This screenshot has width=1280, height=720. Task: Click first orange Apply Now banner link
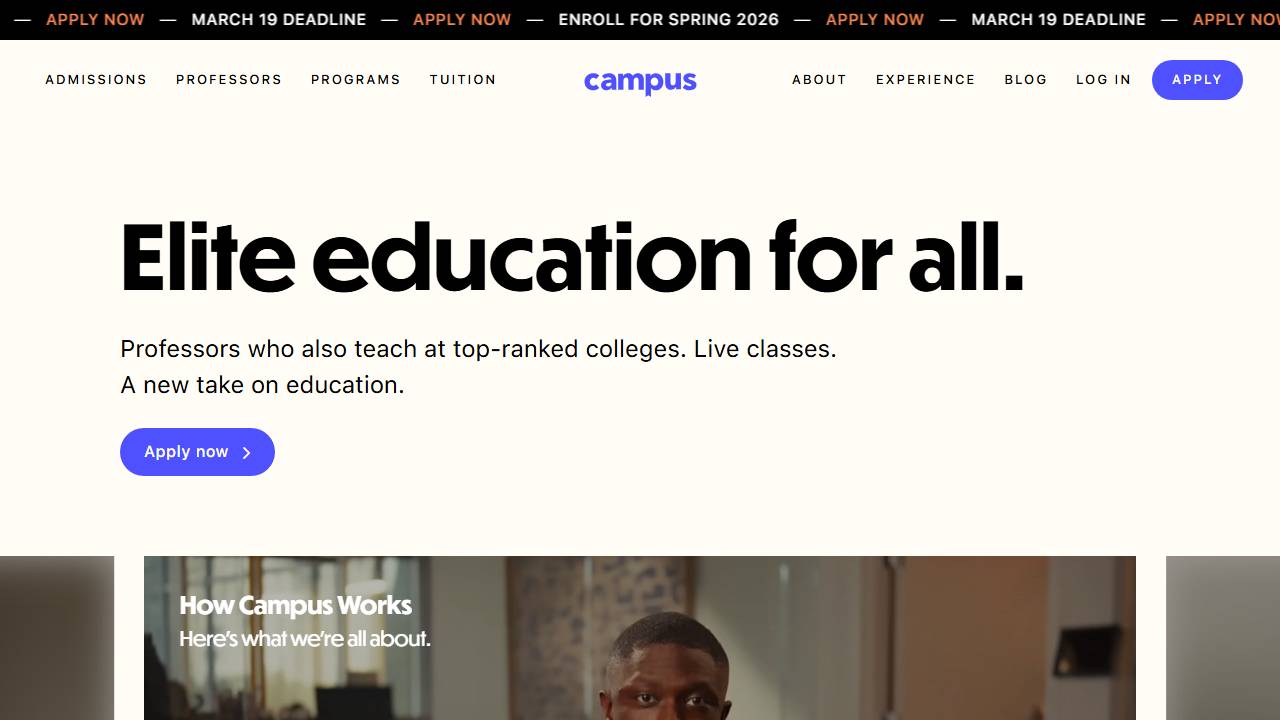pos(95,20)
